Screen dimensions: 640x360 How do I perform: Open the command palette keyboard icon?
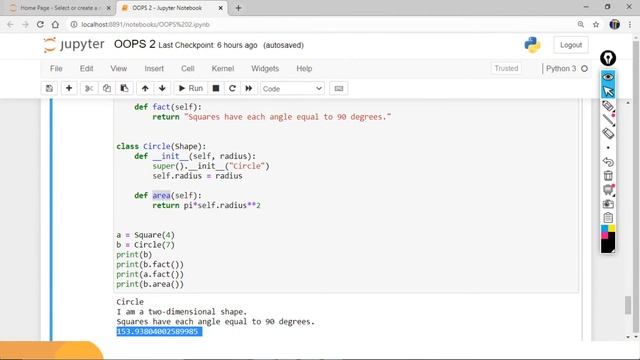point(339,89)
